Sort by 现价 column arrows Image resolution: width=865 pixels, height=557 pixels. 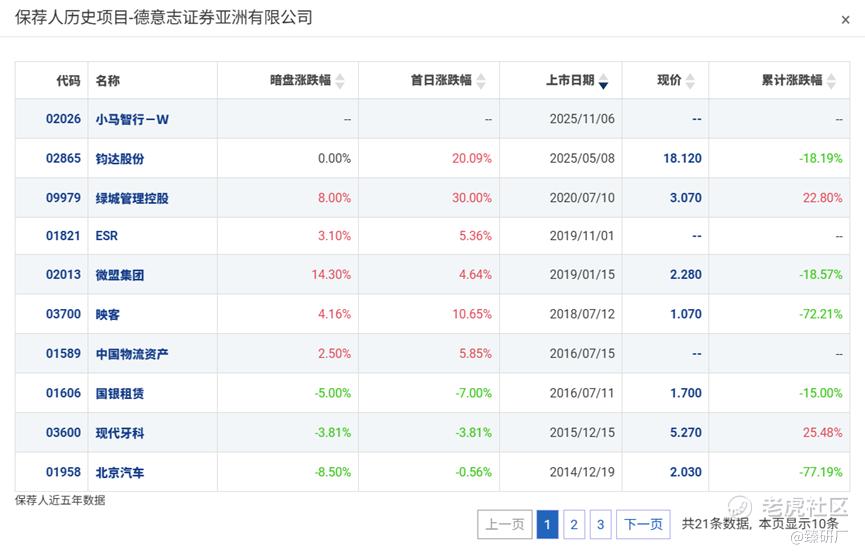coord(690,81)
